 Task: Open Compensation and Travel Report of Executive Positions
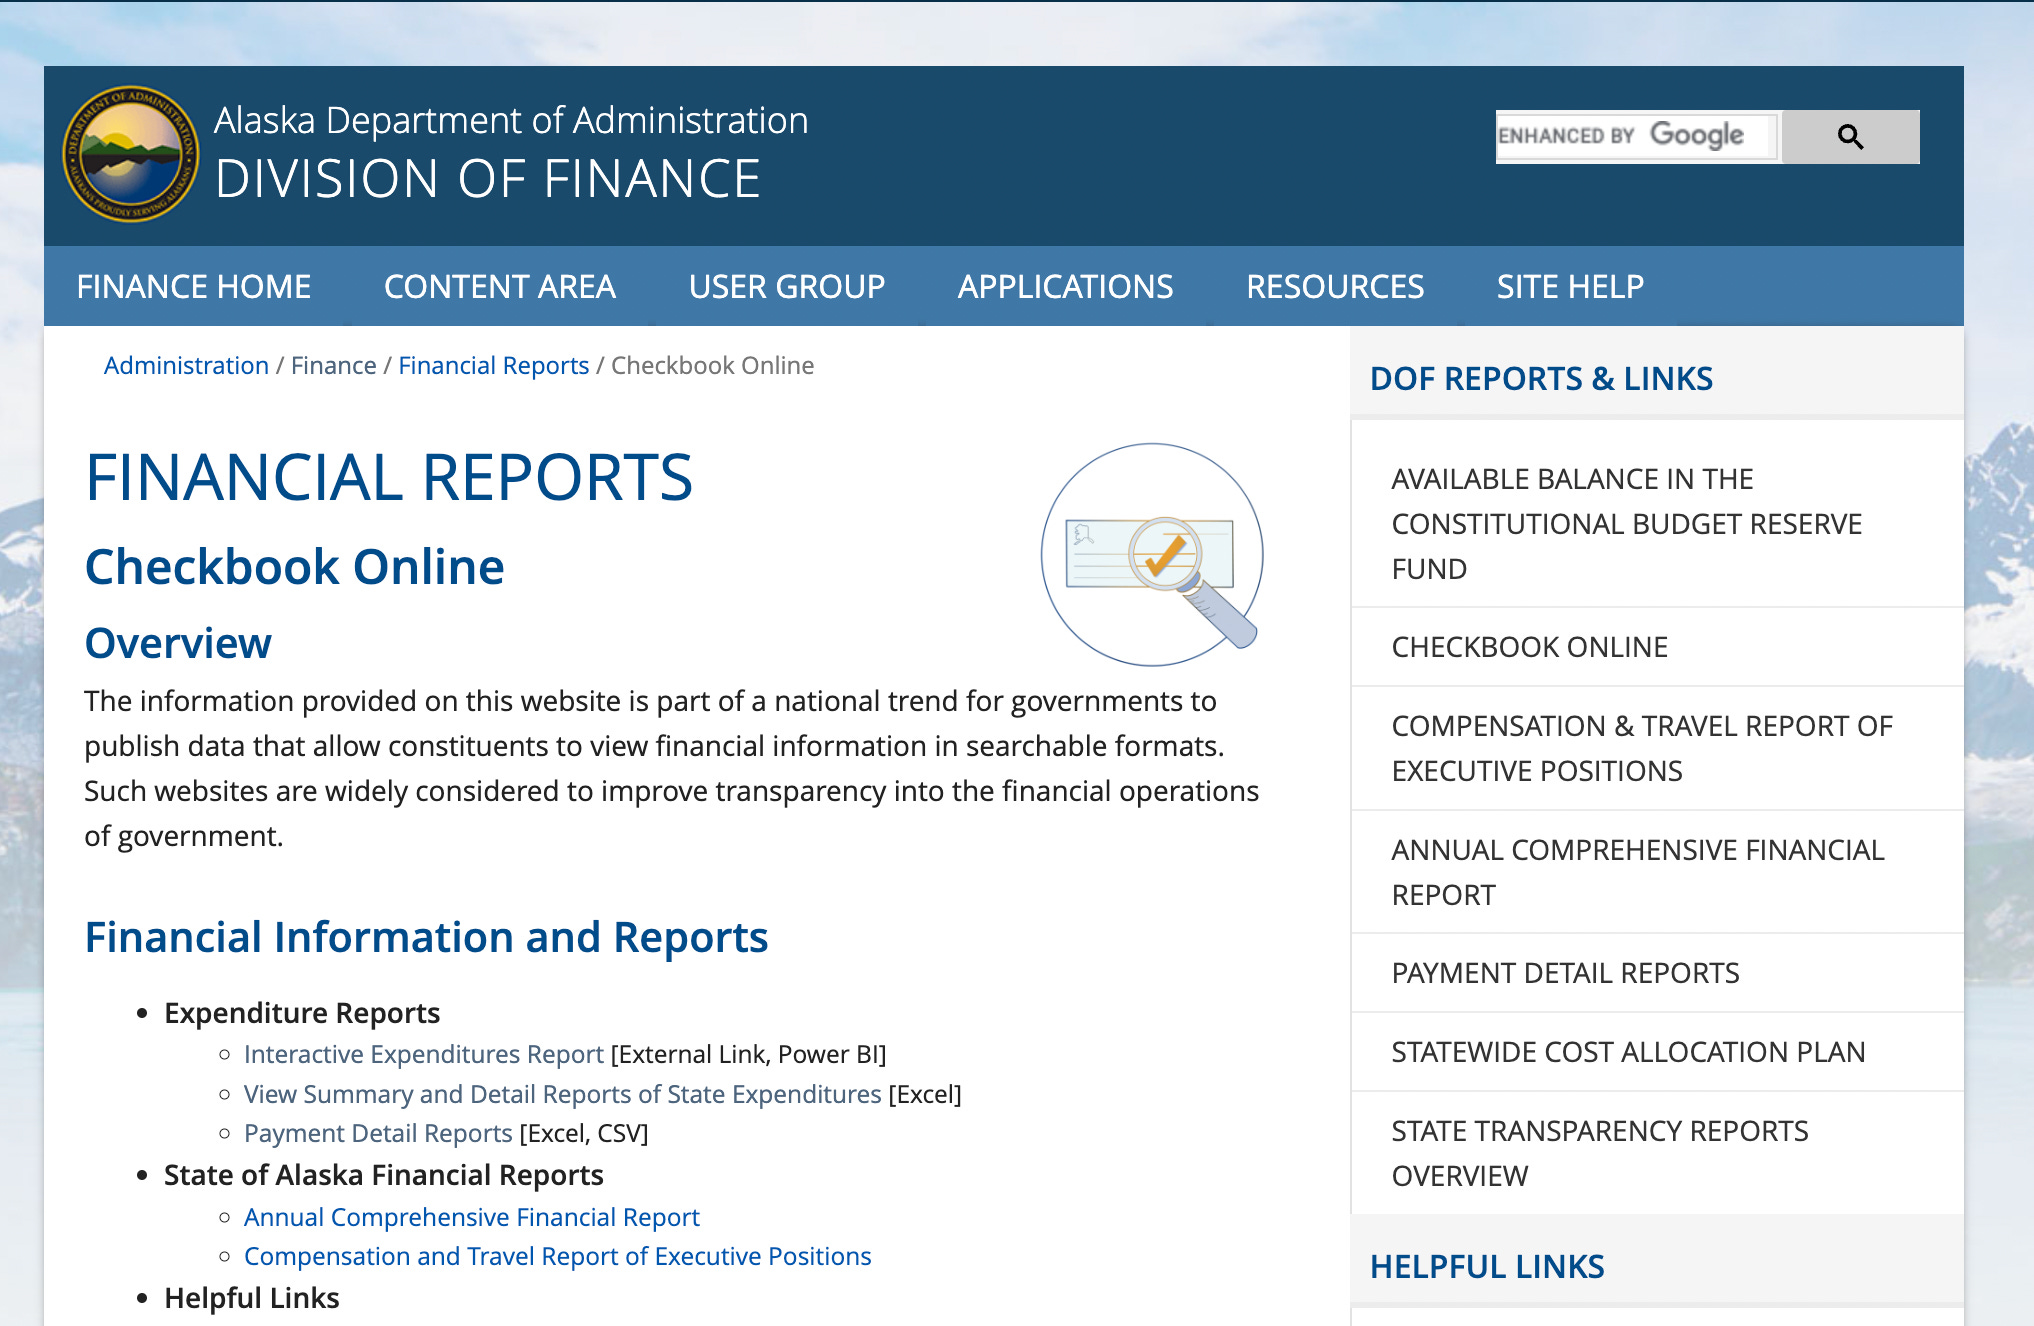(558, 1256)
